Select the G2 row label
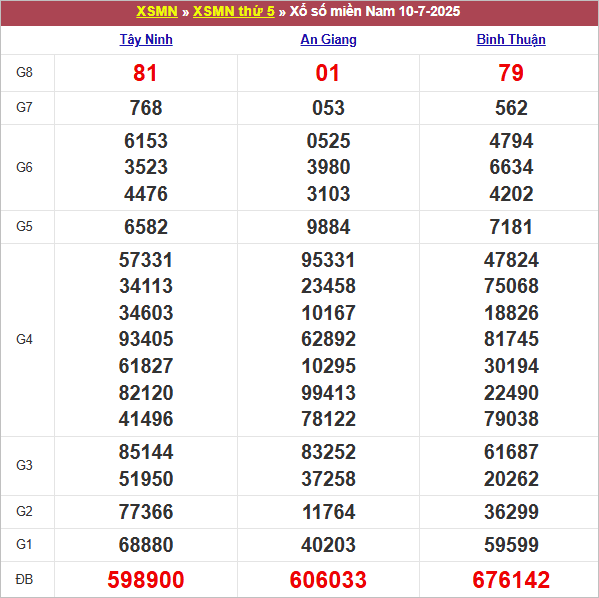The image size is (599, 598). tap(24, 511)
